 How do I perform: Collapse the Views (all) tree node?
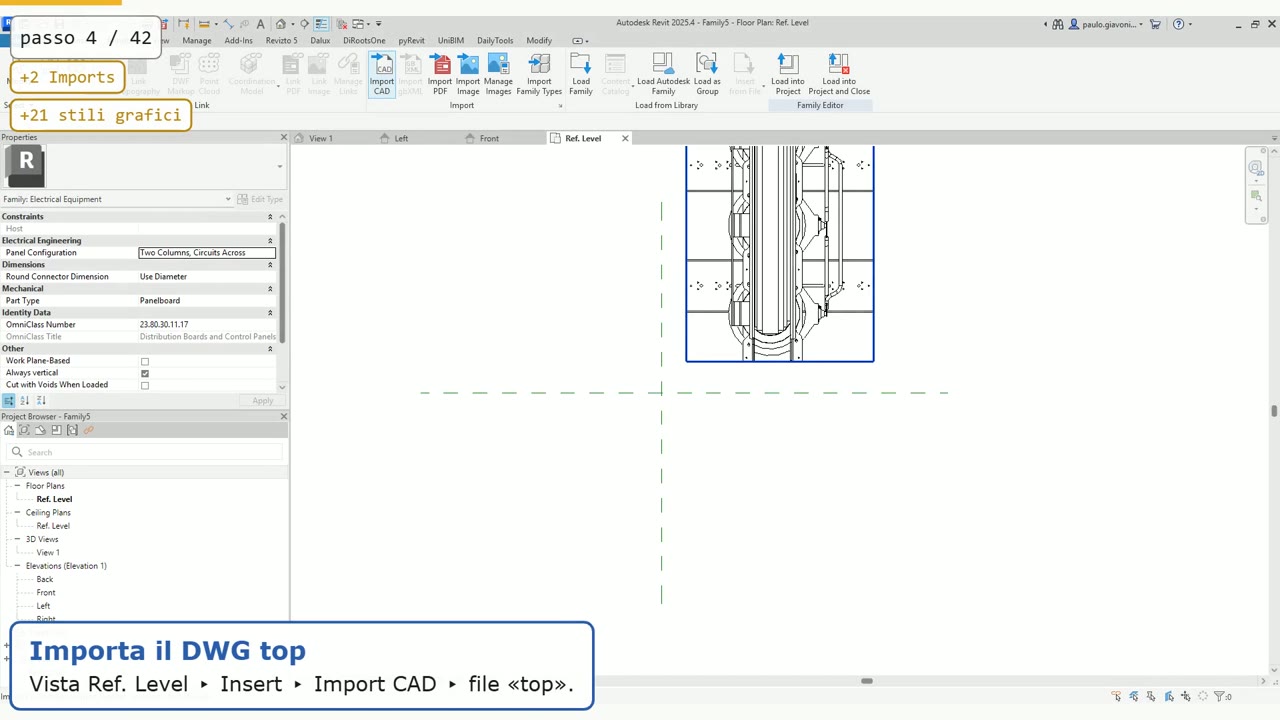pyautogui.click(x=7, y=472)
